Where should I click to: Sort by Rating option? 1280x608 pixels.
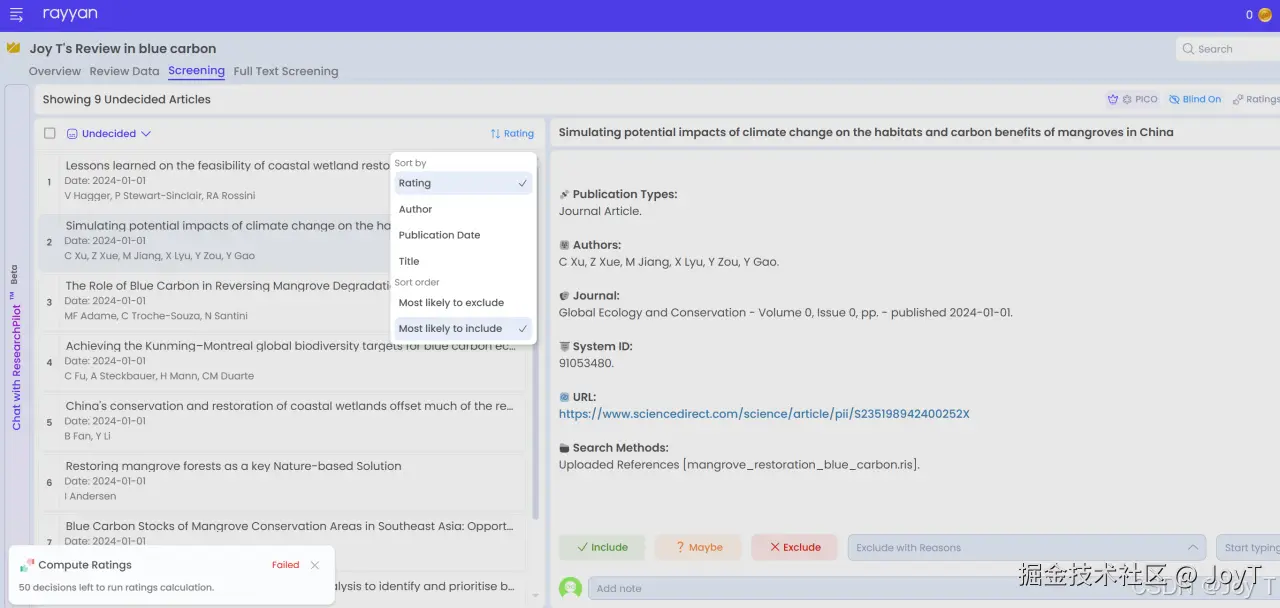(463, 183)
